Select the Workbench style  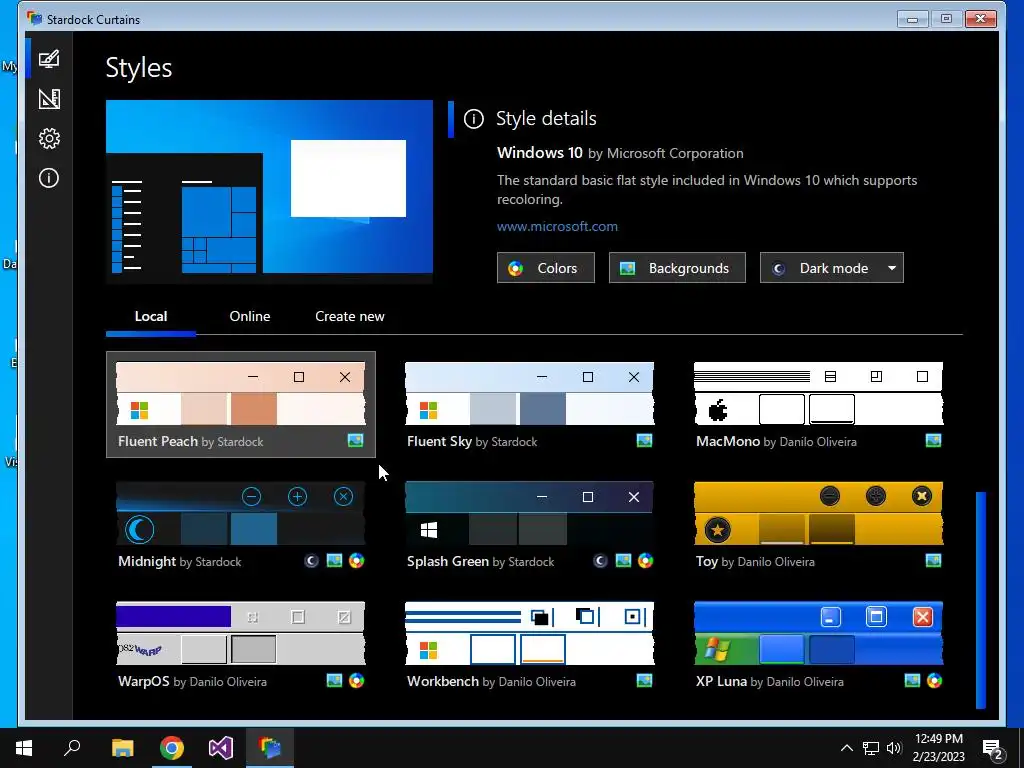coord(529,645)
